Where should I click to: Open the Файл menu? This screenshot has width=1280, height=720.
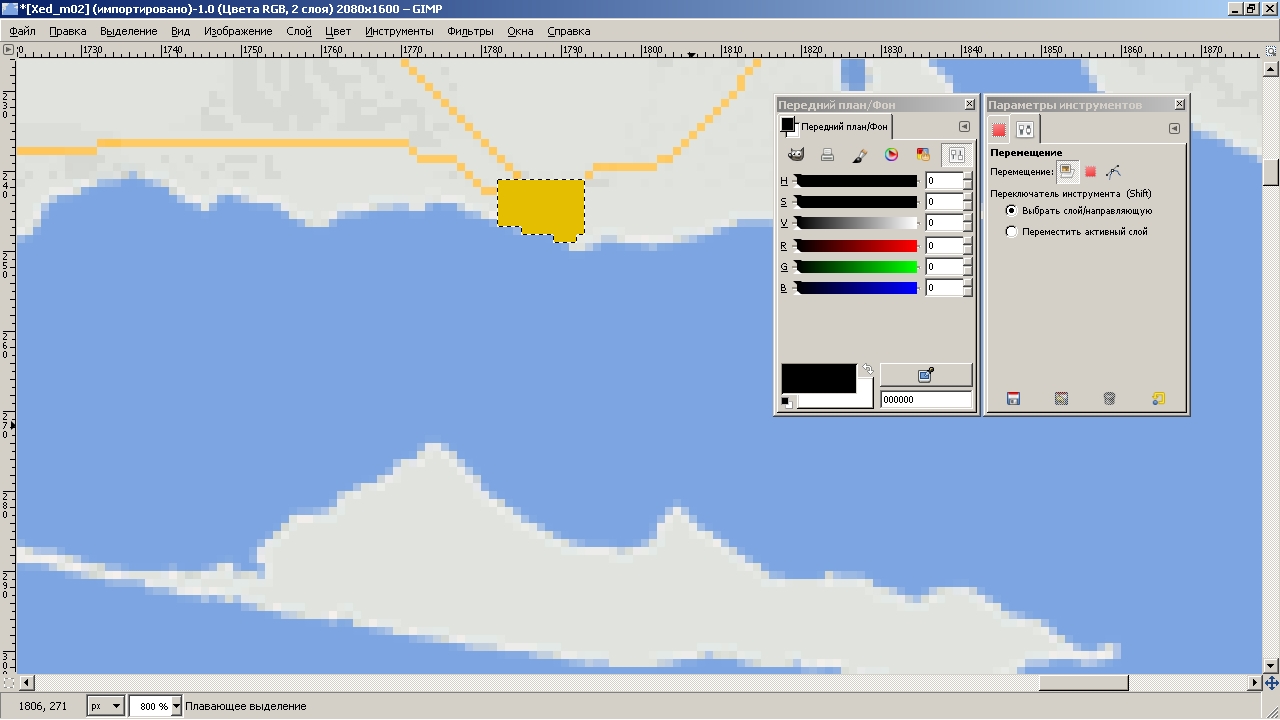[x=22, y=31]
